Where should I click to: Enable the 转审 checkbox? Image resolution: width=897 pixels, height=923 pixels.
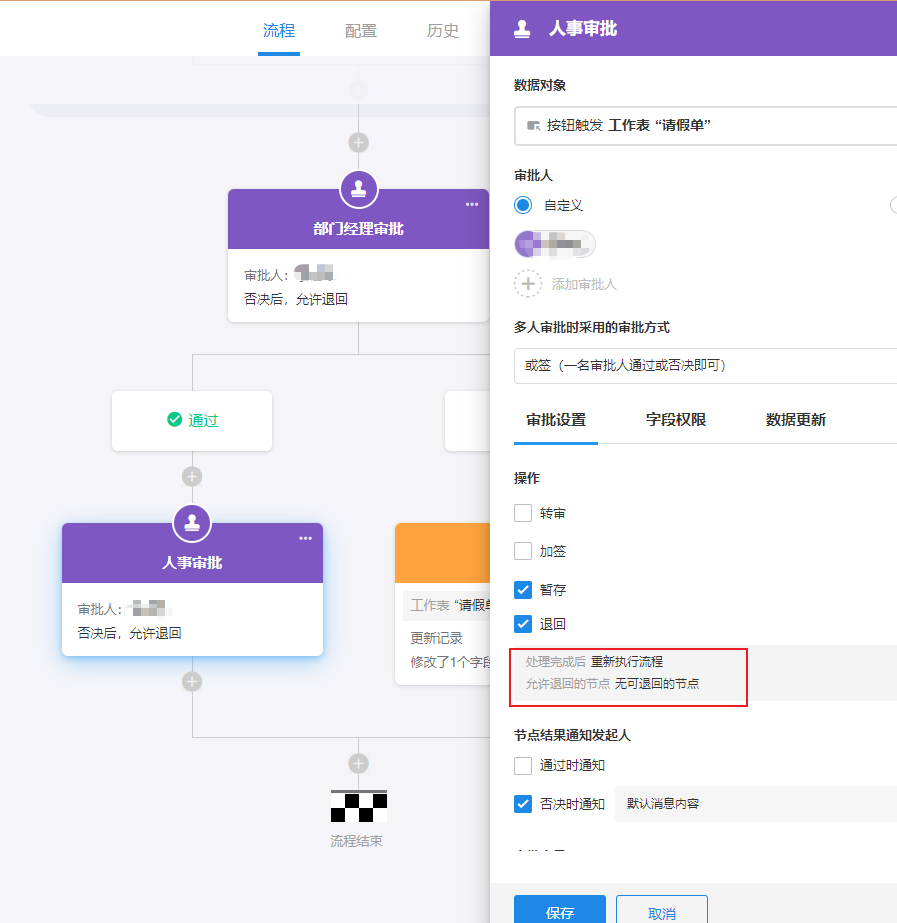click(x=523, y=513)
